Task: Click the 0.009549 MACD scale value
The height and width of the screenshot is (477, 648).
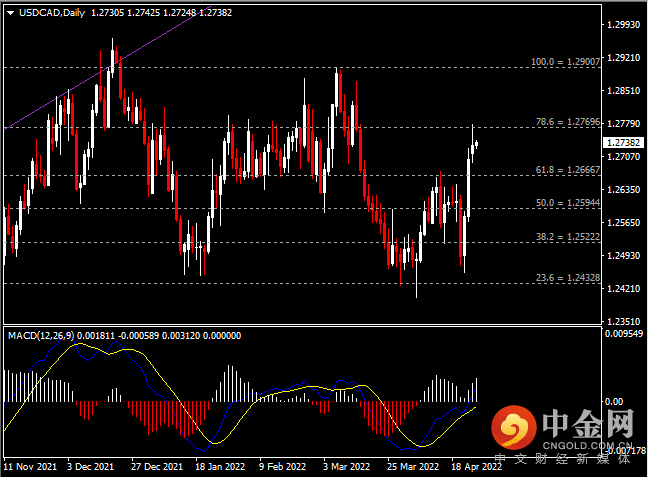Action: tap(625, 335)
